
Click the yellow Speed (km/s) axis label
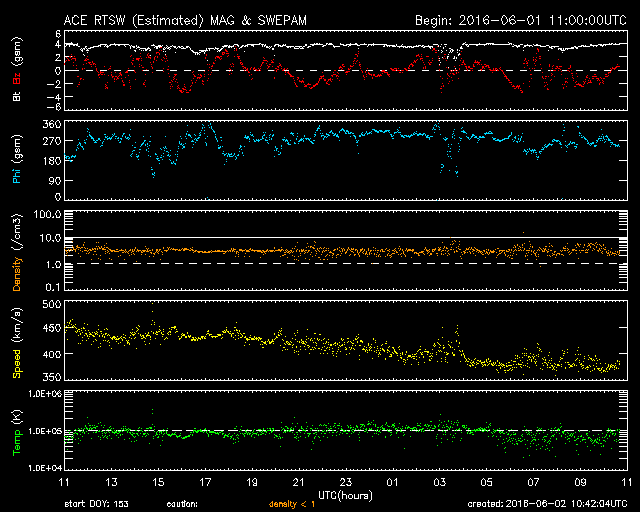(17, 341)
